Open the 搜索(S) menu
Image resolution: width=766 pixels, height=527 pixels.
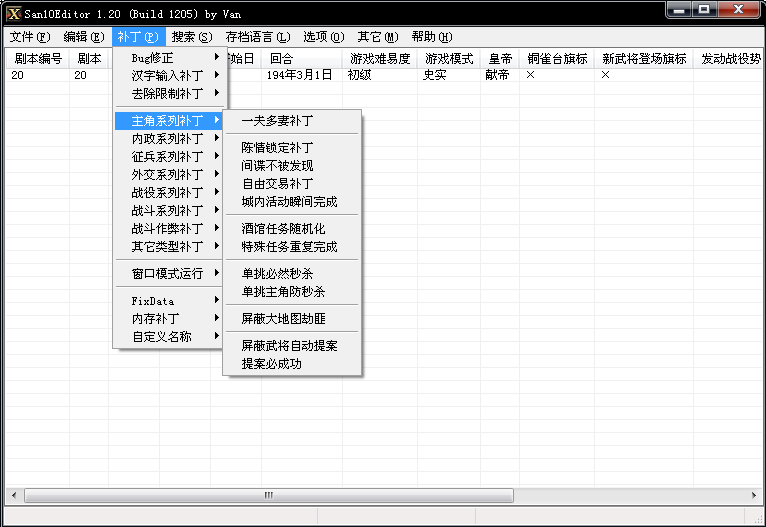191,37
